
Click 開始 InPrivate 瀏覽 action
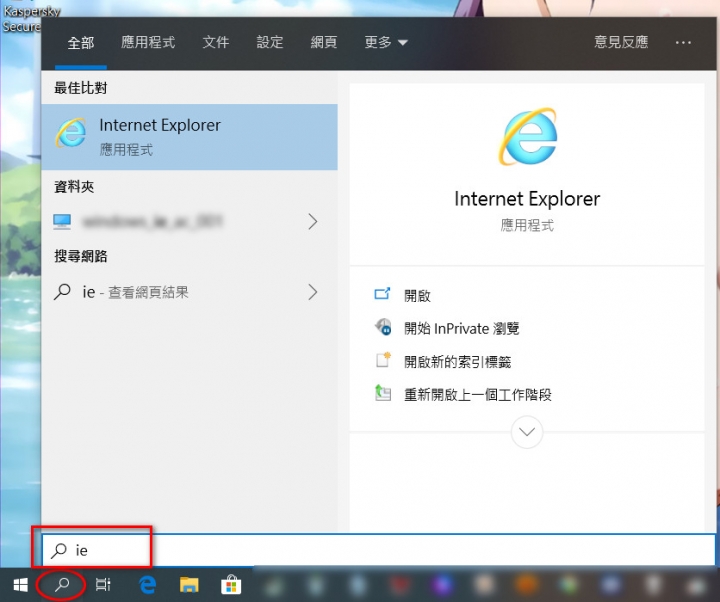pos(461,329)
